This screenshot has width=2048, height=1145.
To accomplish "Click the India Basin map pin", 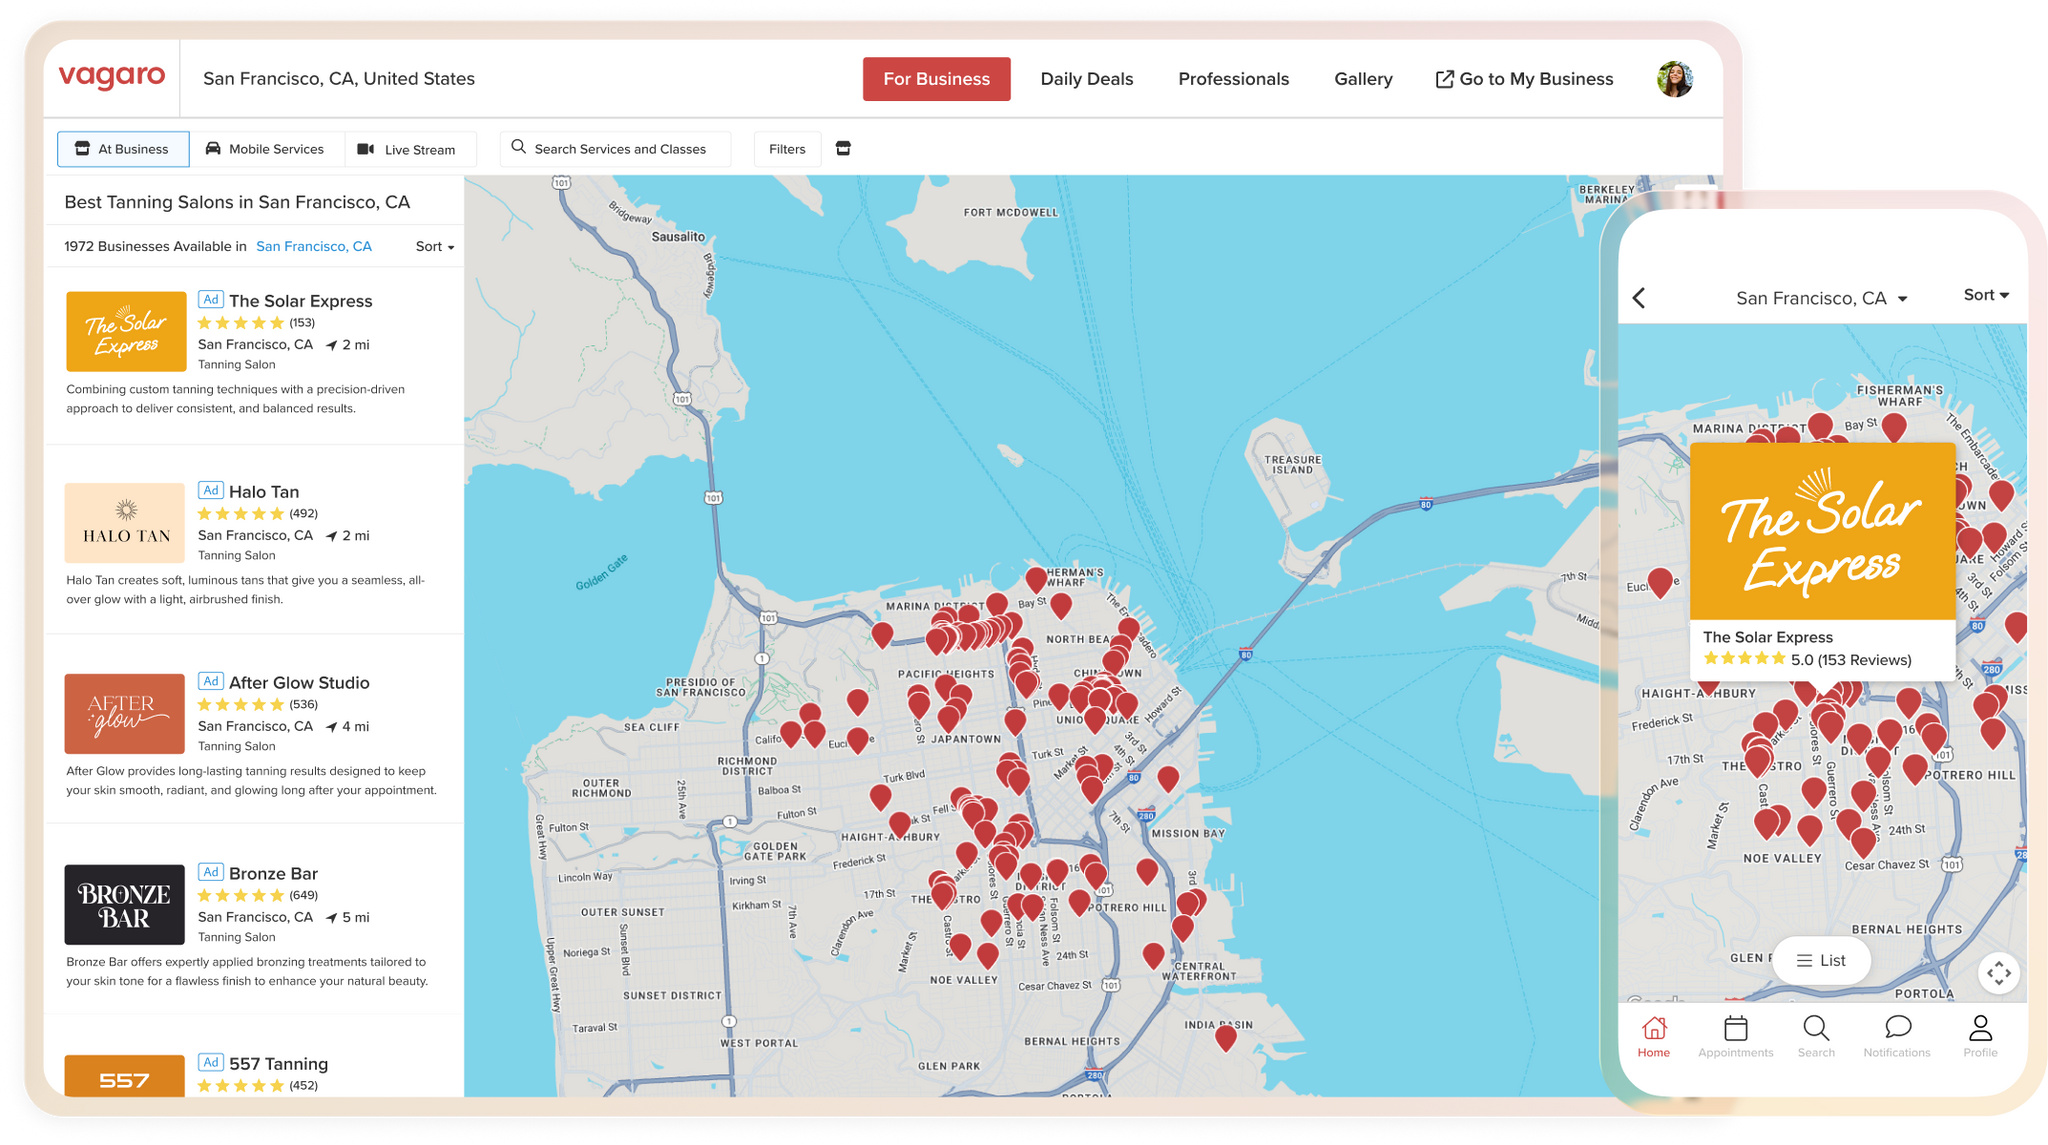I will (x=1225, y=1038).
